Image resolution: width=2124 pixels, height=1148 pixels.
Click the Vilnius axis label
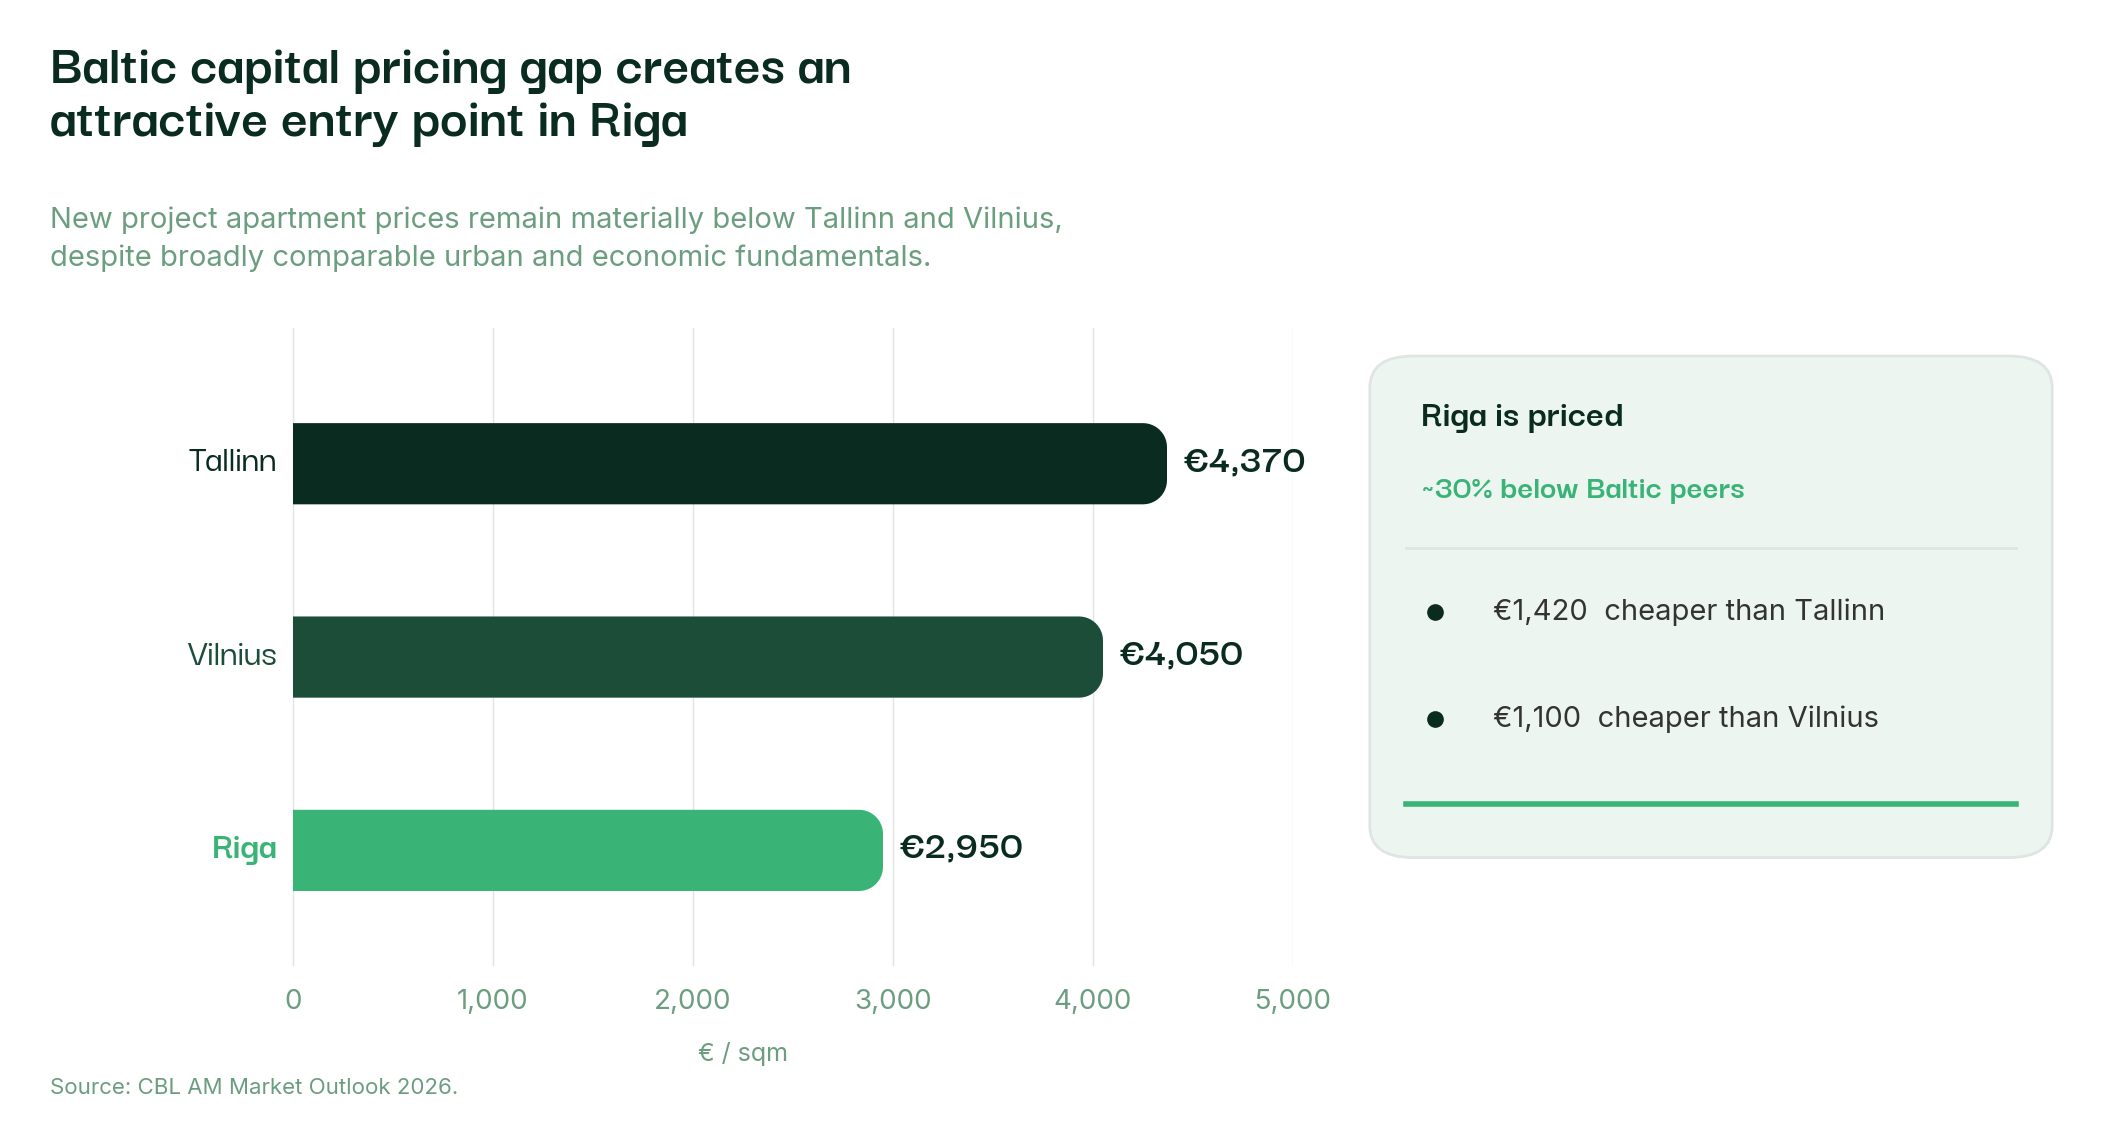[x=232, y=655]
